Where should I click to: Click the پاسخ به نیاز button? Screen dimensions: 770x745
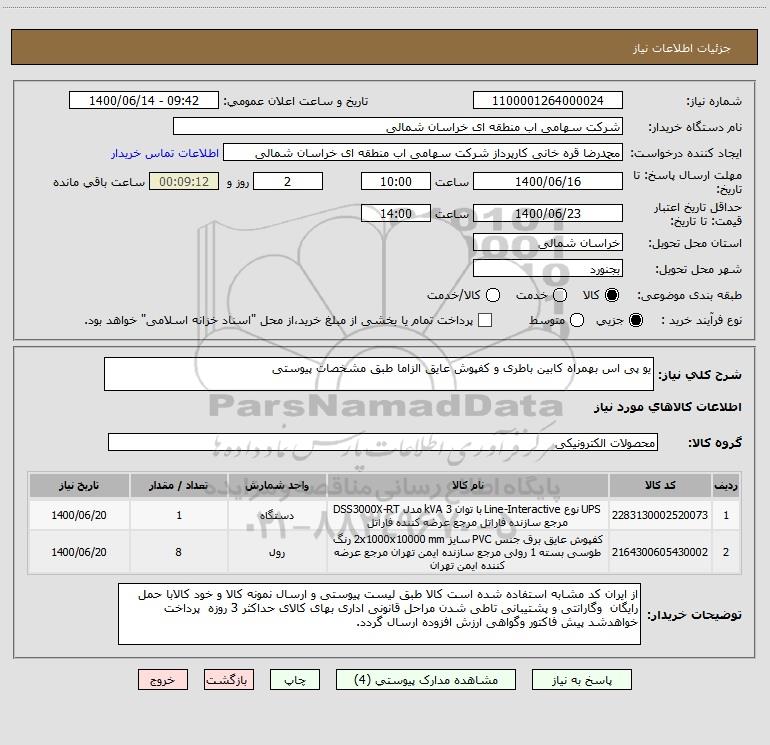[x=581, y=680]
